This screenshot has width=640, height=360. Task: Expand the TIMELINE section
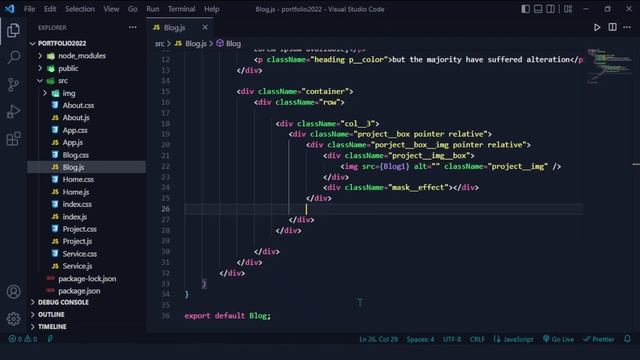tap(52, 327)
